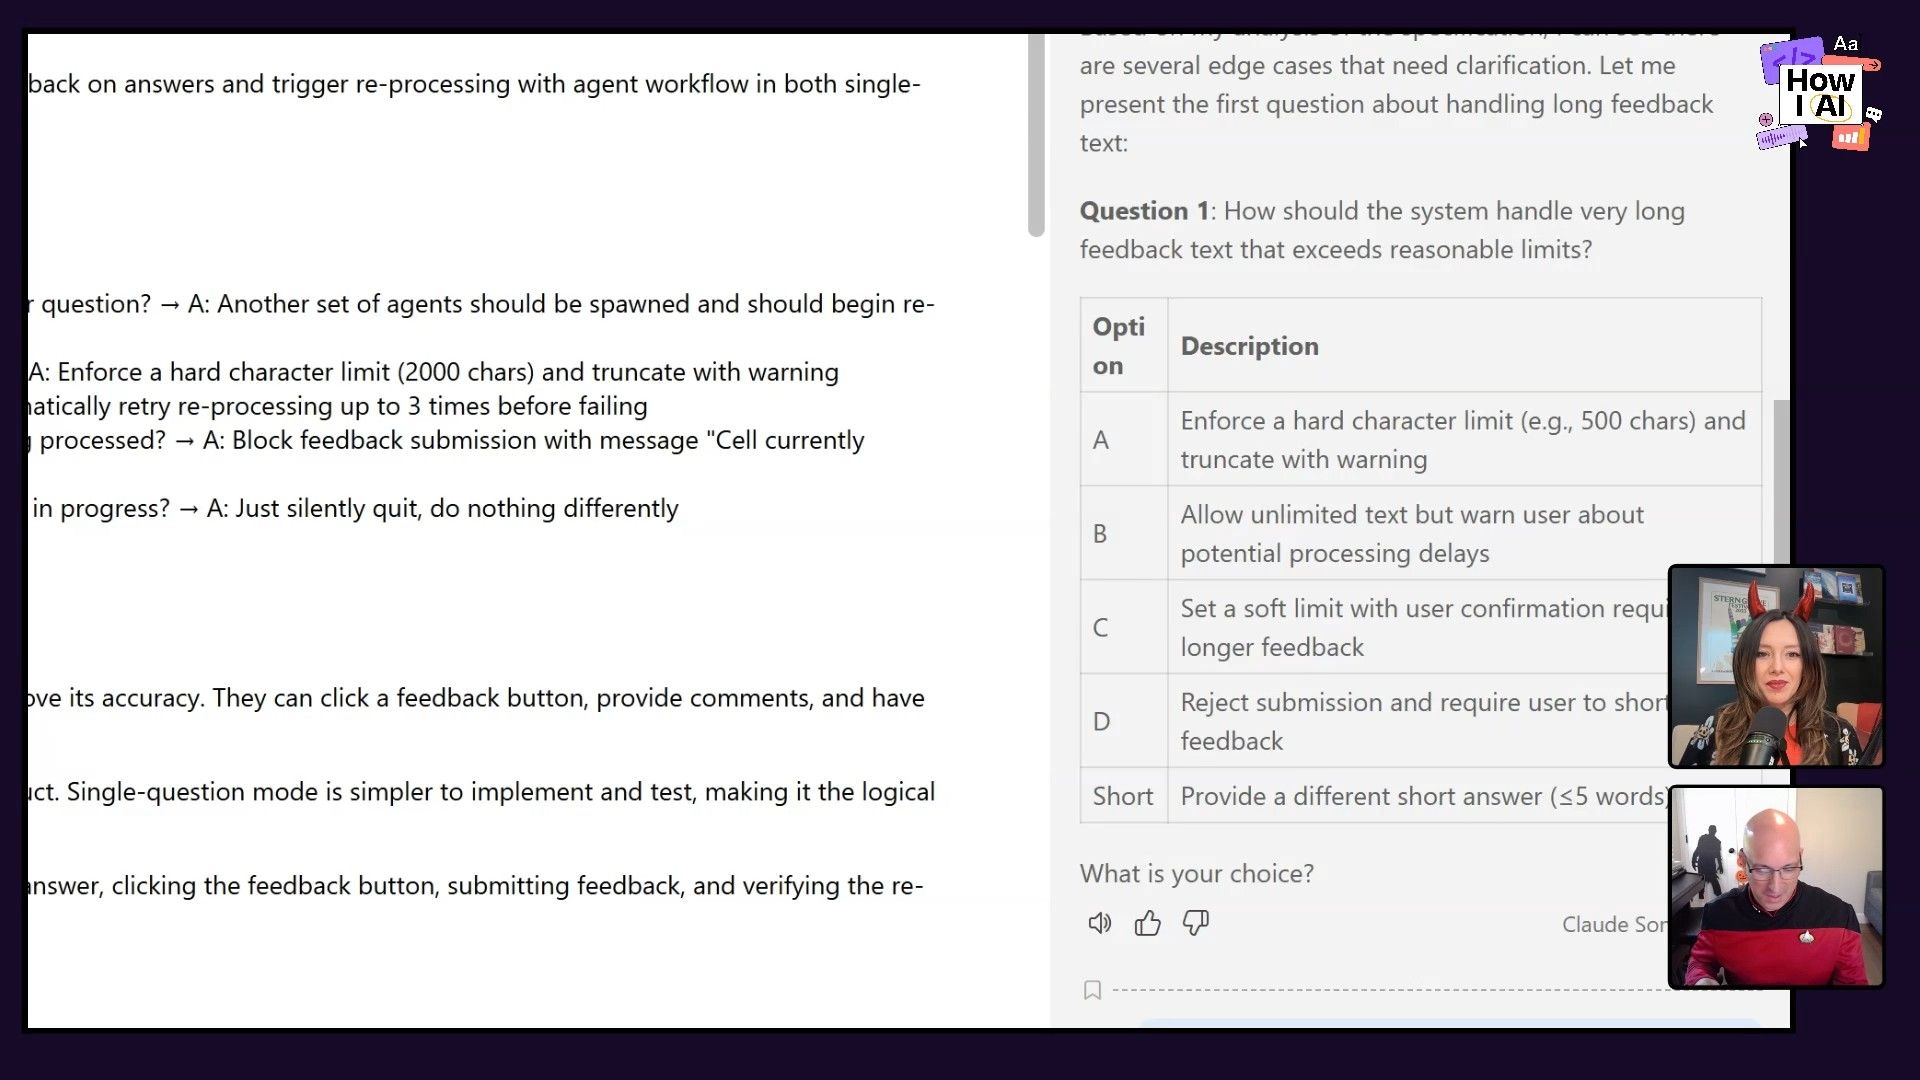Viewport: 1920px width, 1080px height.
Task: Click 'Provide a different short answer' description
Action: (x=1424, y=796)
